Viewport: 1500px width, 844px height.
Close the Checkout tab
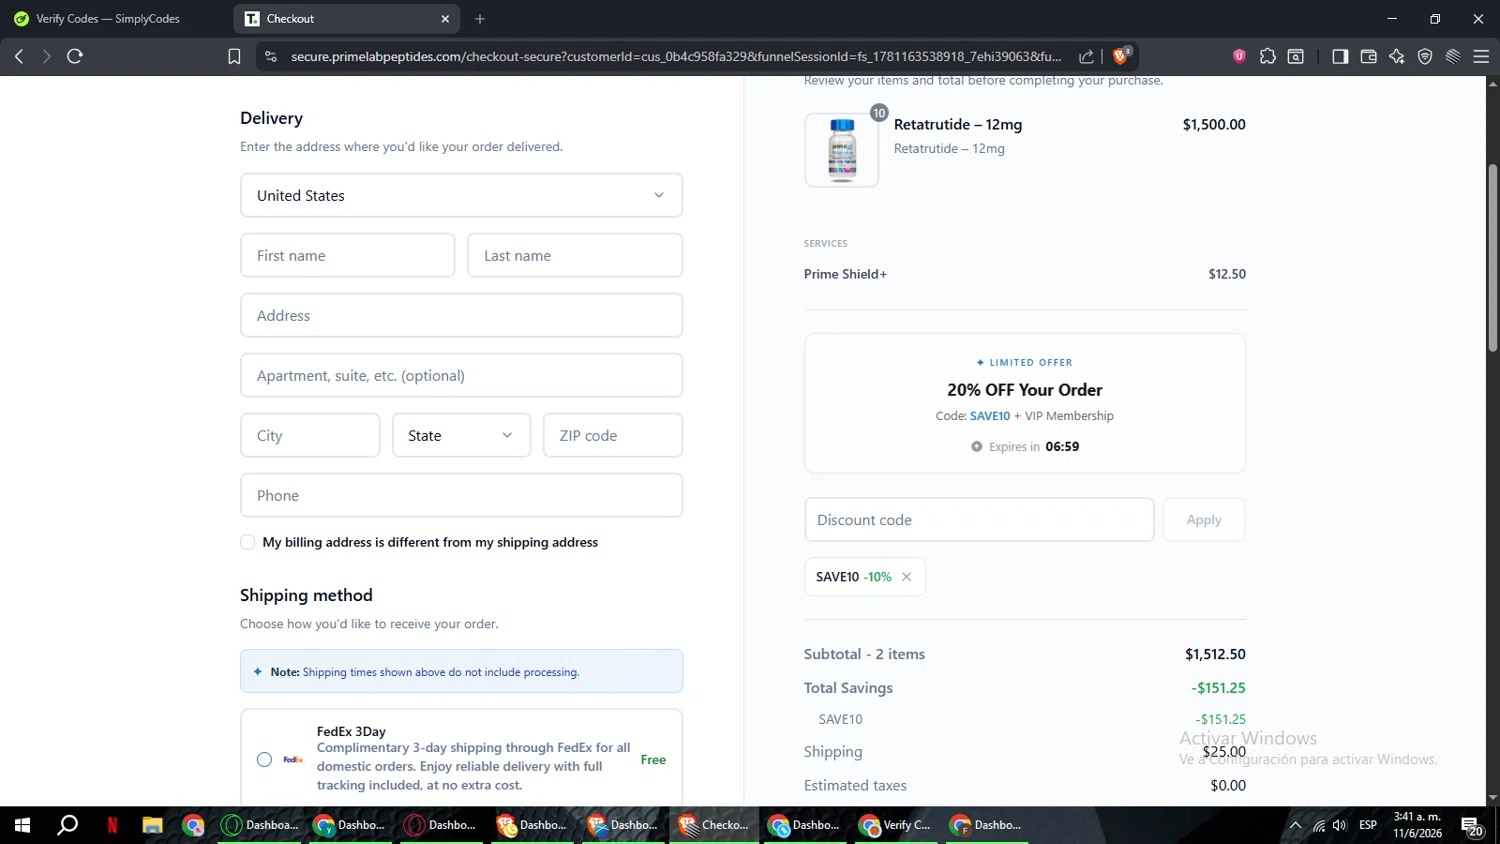point(445,19)
